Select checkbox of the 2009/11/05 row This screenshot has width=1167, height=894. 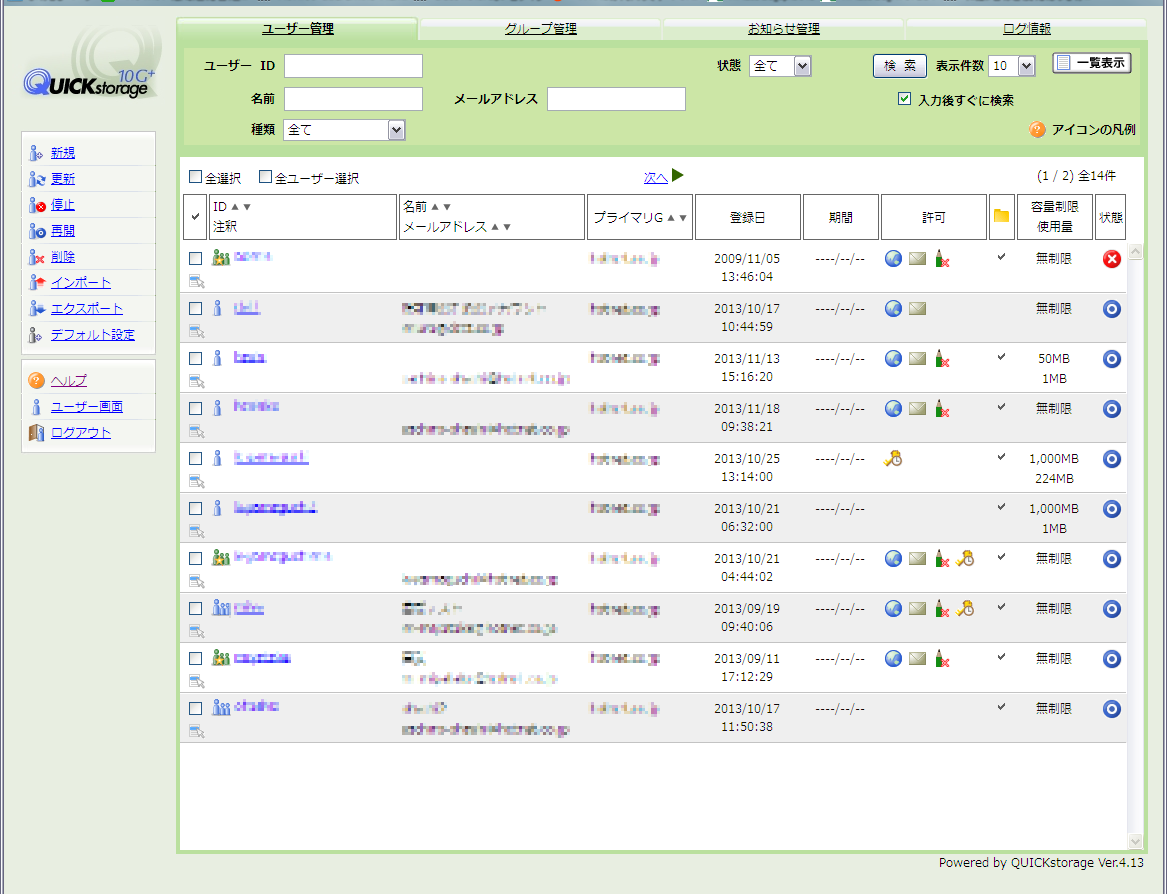click(196, 258)
